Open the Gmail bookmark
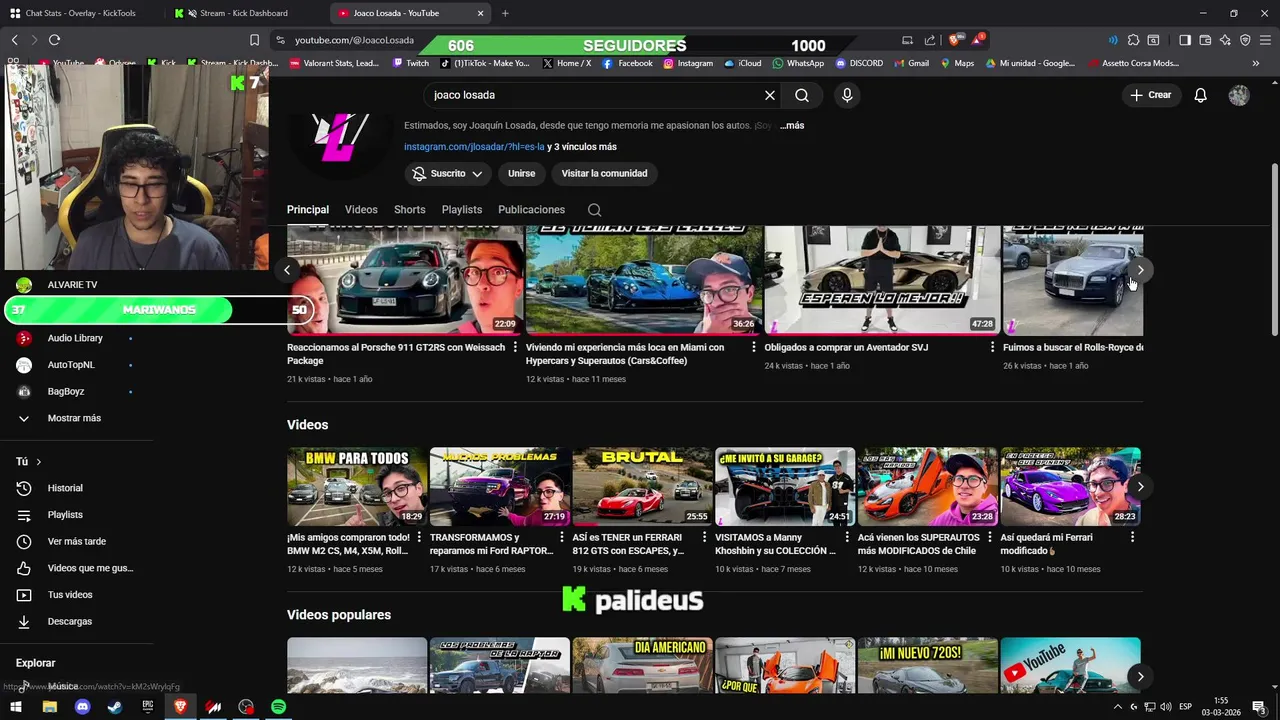Screen dimensions: 1280x720 tap(910, 63)
